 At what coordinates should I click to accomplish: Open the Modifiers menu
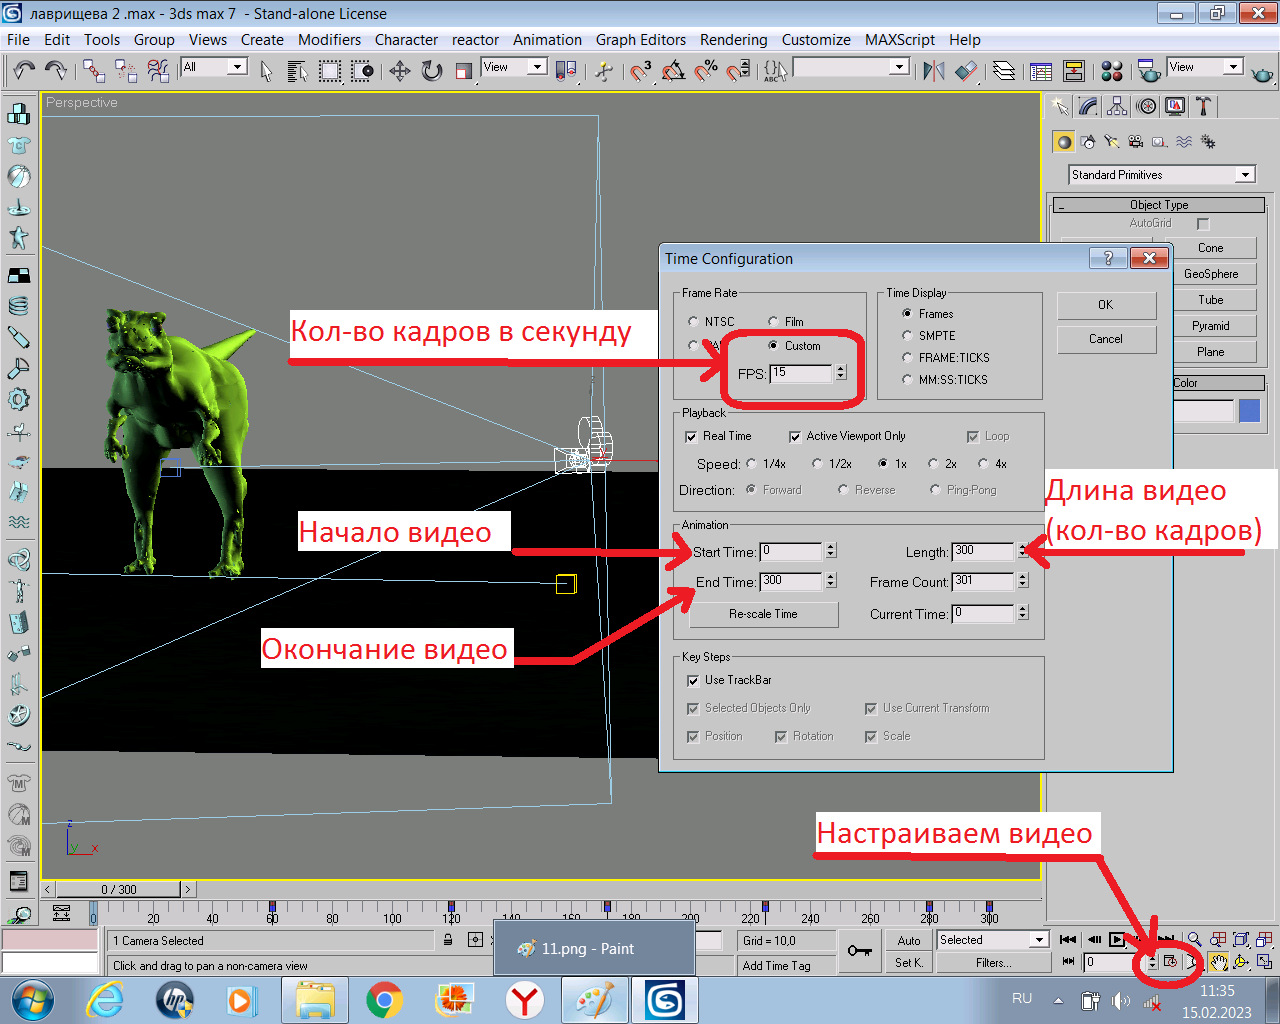[x=329, y=40]
